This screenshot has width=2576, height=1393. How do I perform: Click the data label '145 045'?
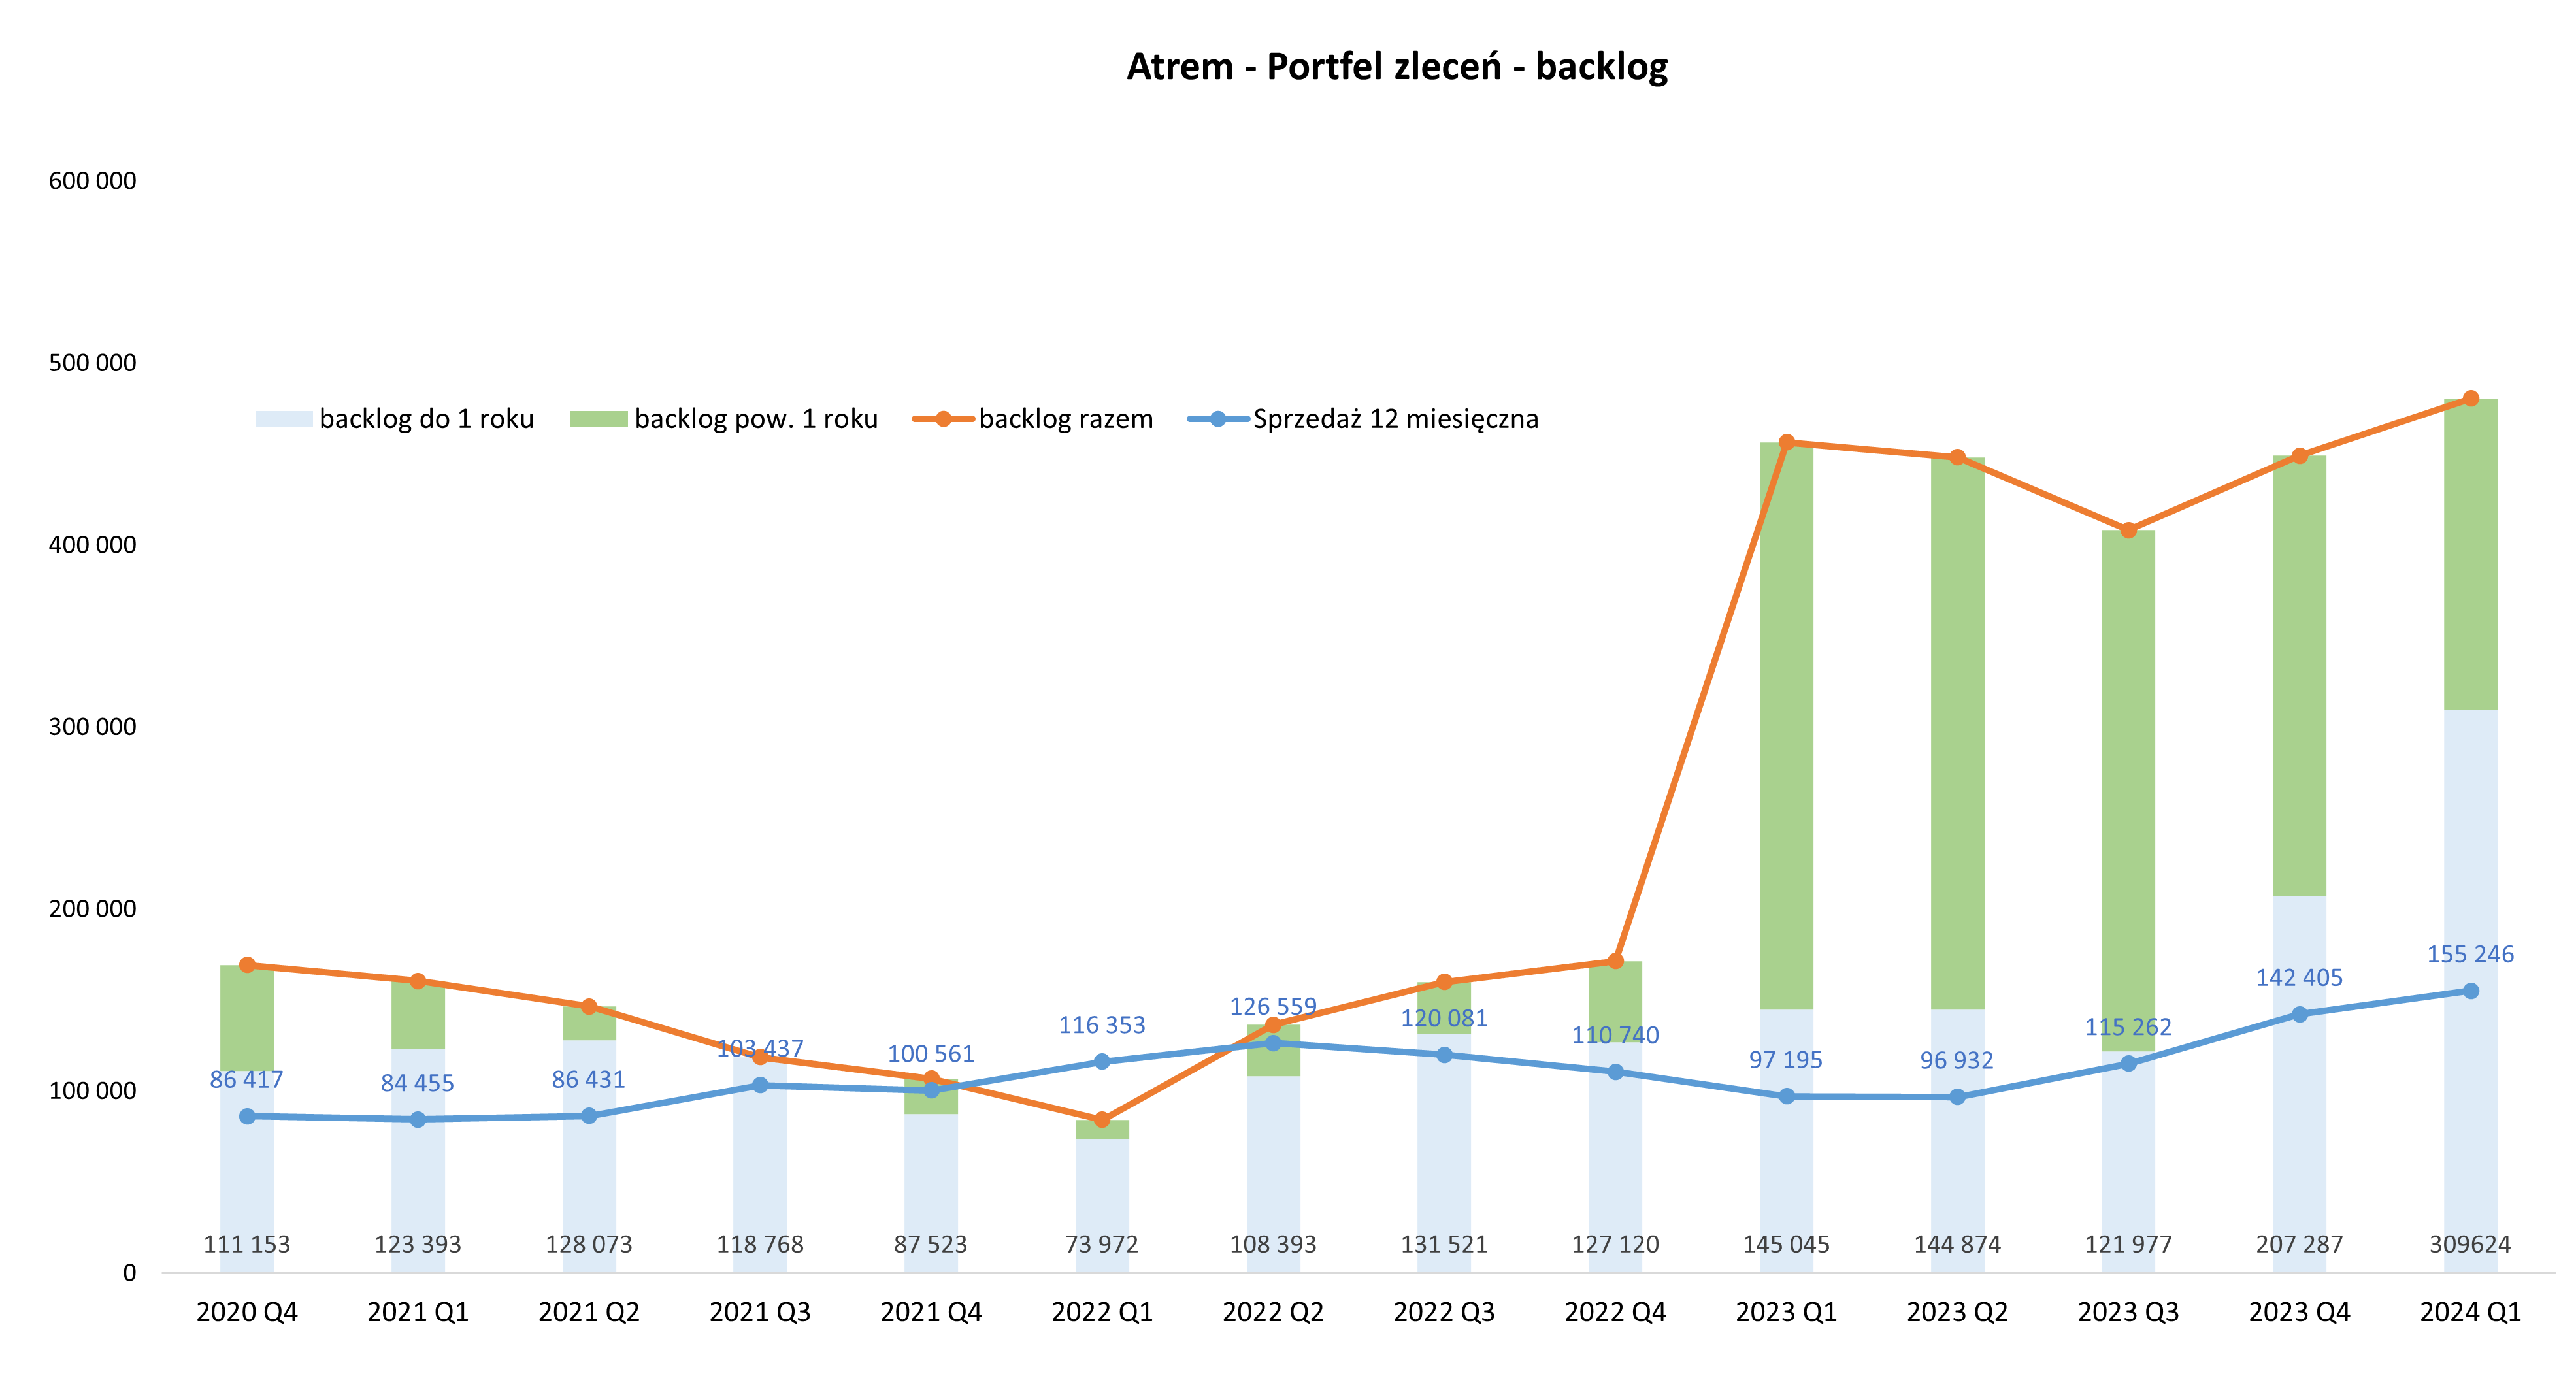(x=1786, y=1245)
